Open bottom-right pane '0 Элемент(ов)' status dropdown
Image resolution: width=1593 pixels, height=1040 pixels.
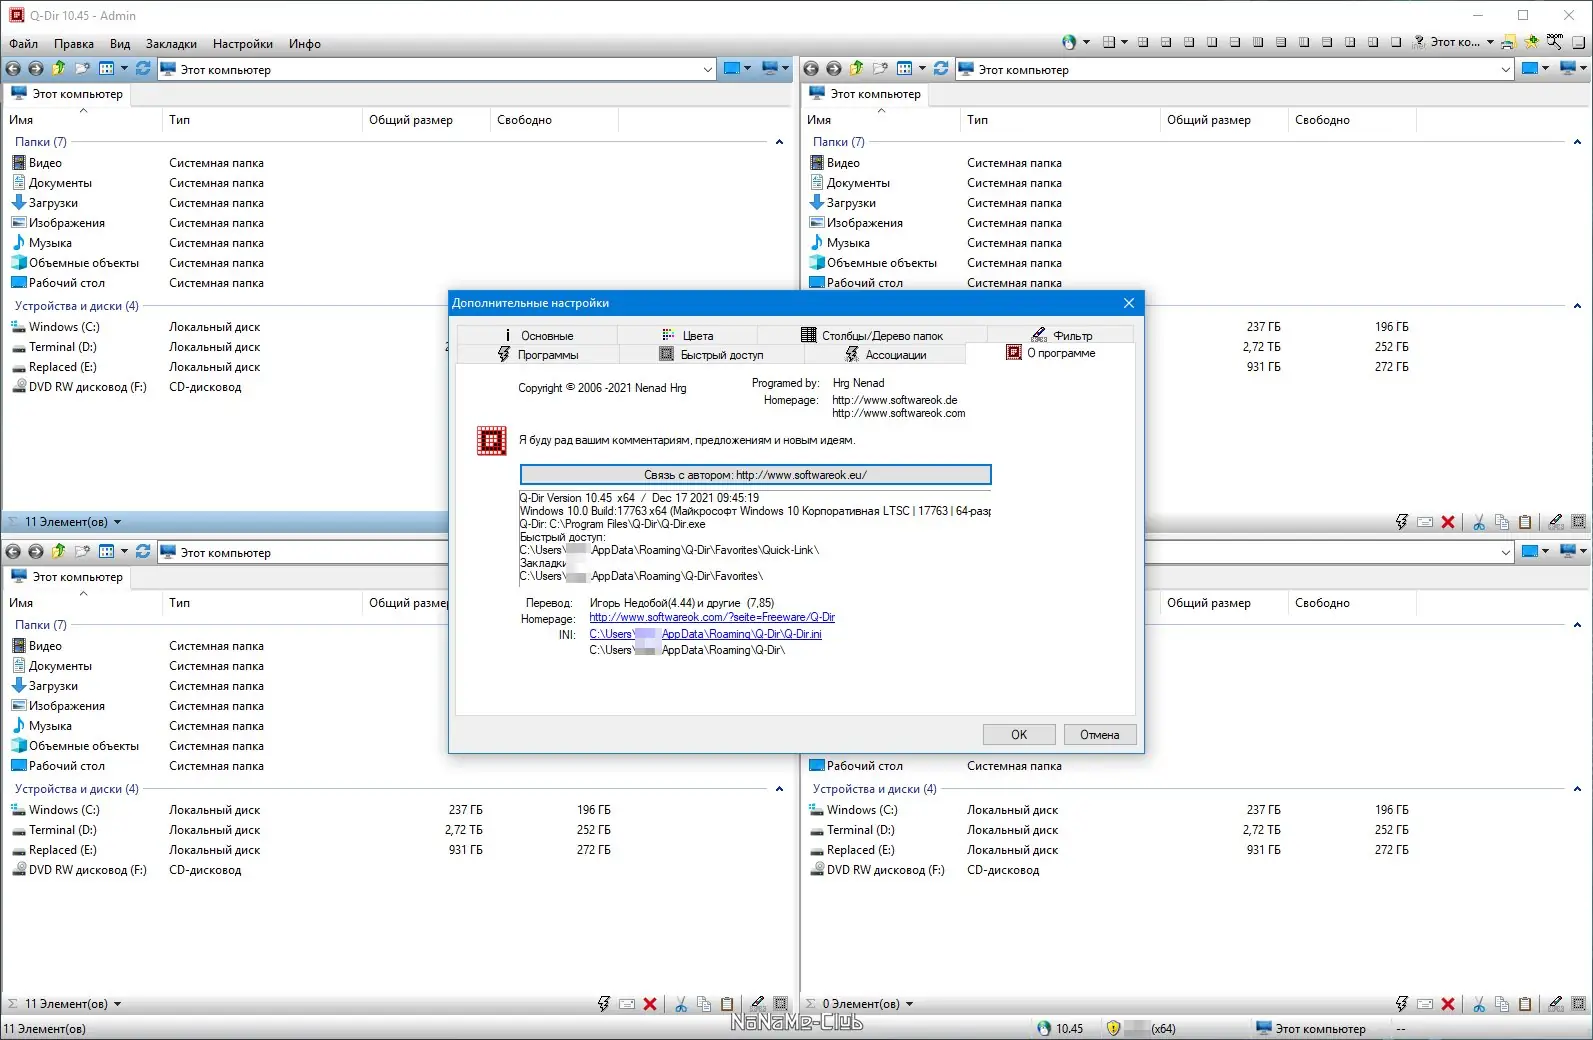click(909, 1004)
